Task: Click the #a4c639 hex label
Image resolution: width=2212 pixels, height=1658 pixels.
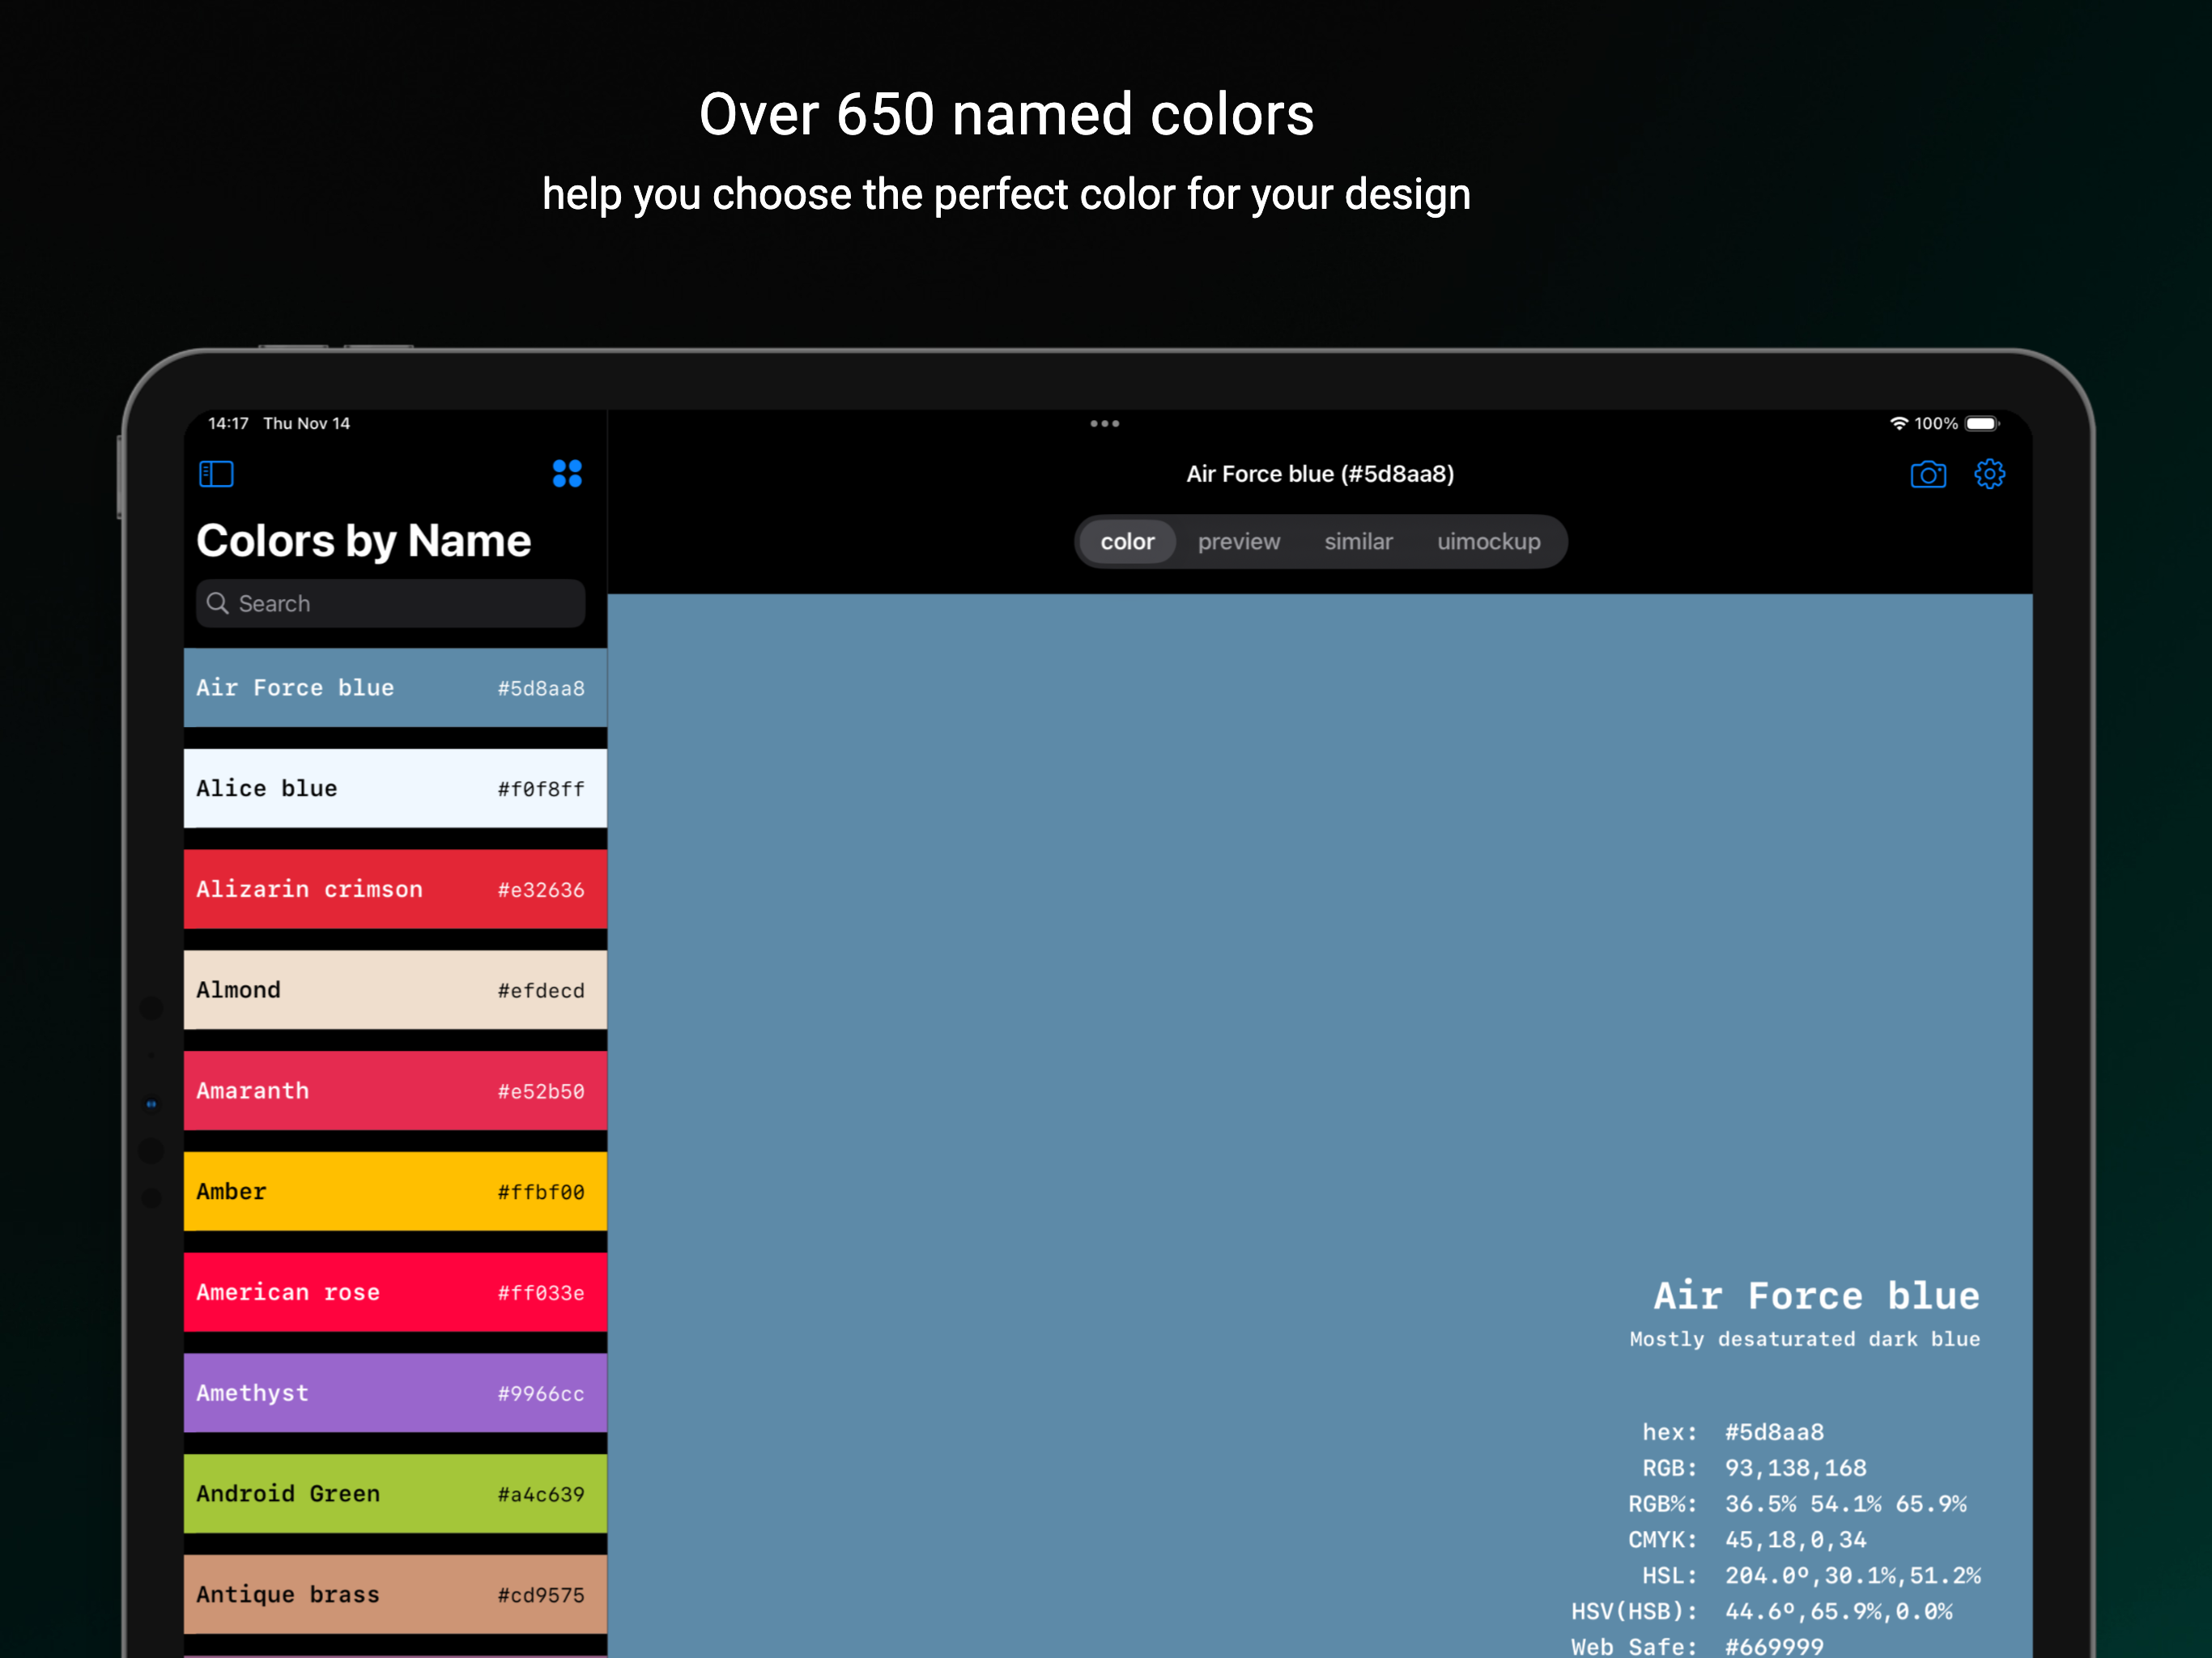Action: click(541, 1495)
